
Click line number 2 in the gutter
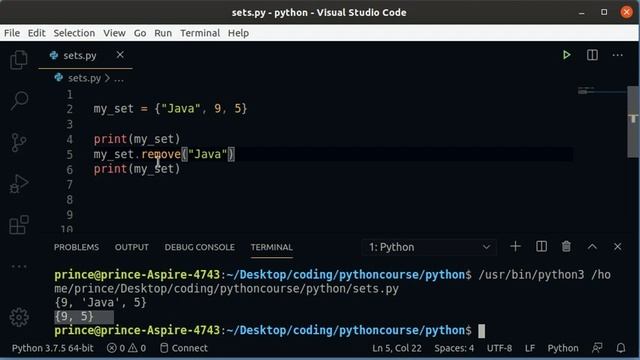pyautogui.click(x=69, y=109)
